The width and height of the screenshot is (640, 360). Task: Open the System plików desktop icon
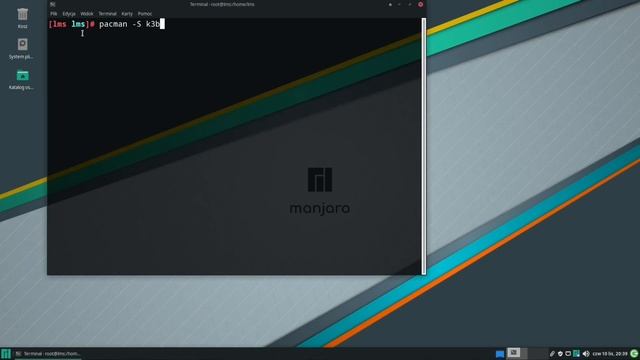(22, 49)
